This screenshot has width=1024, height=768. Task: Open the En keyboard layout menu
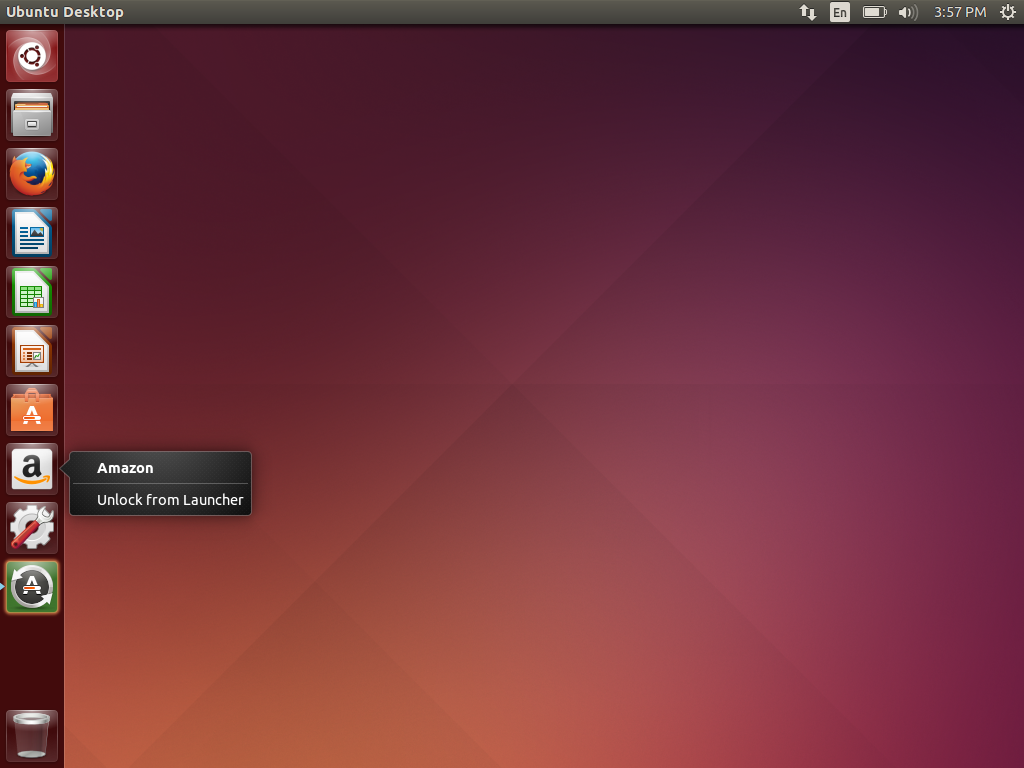pyautogui.click(x=840, y=12)
